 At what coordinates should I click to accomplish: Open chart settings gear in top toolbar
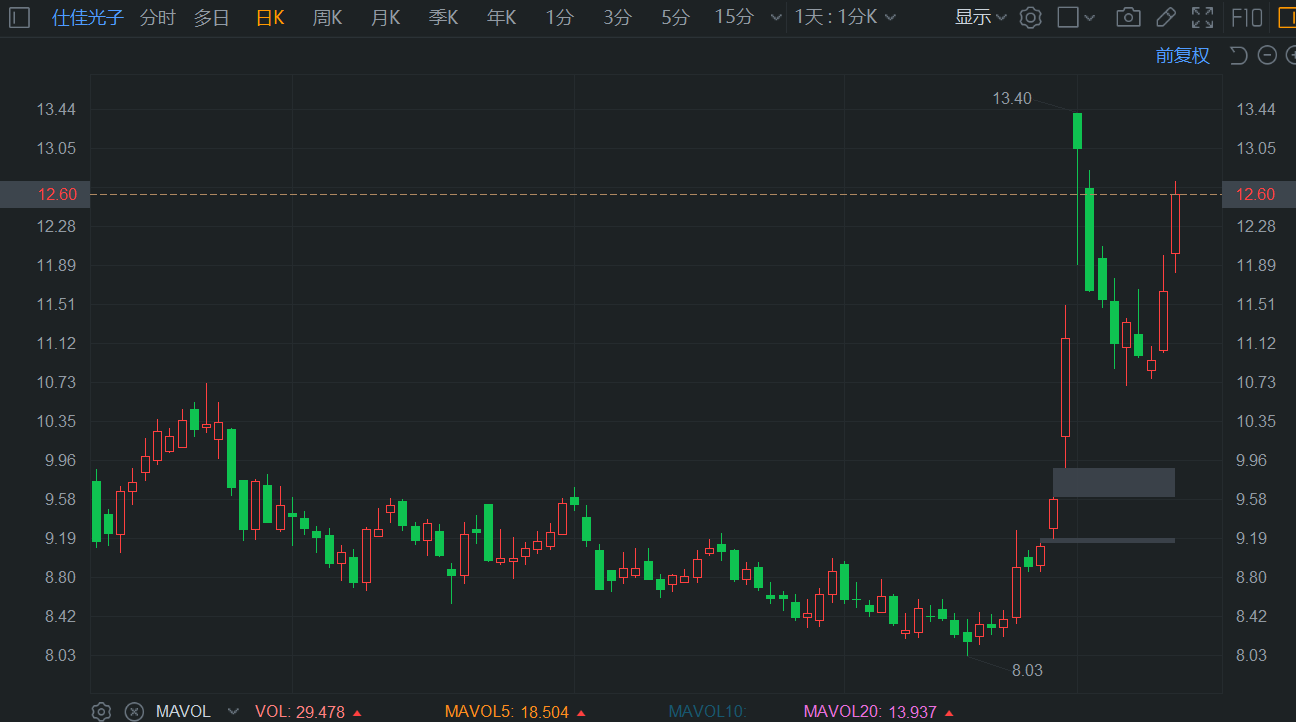(x=1031, y=17)
